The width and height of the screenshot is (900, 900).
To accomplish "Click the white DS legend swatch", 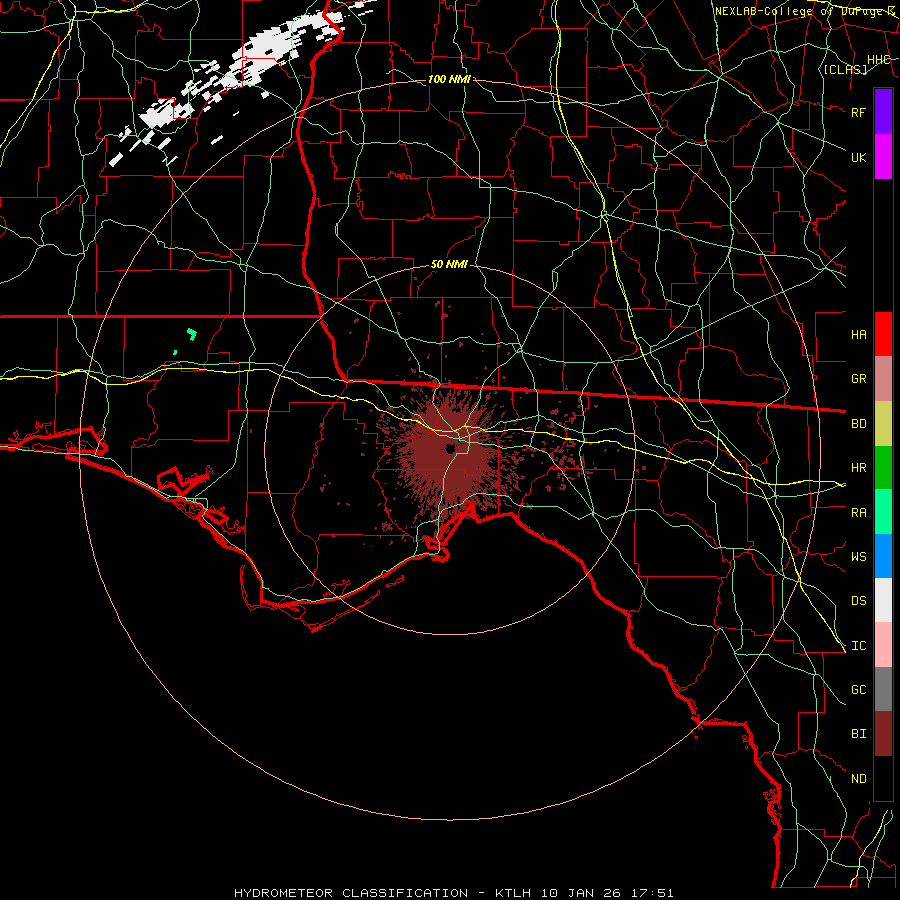I will coord(883,600).
